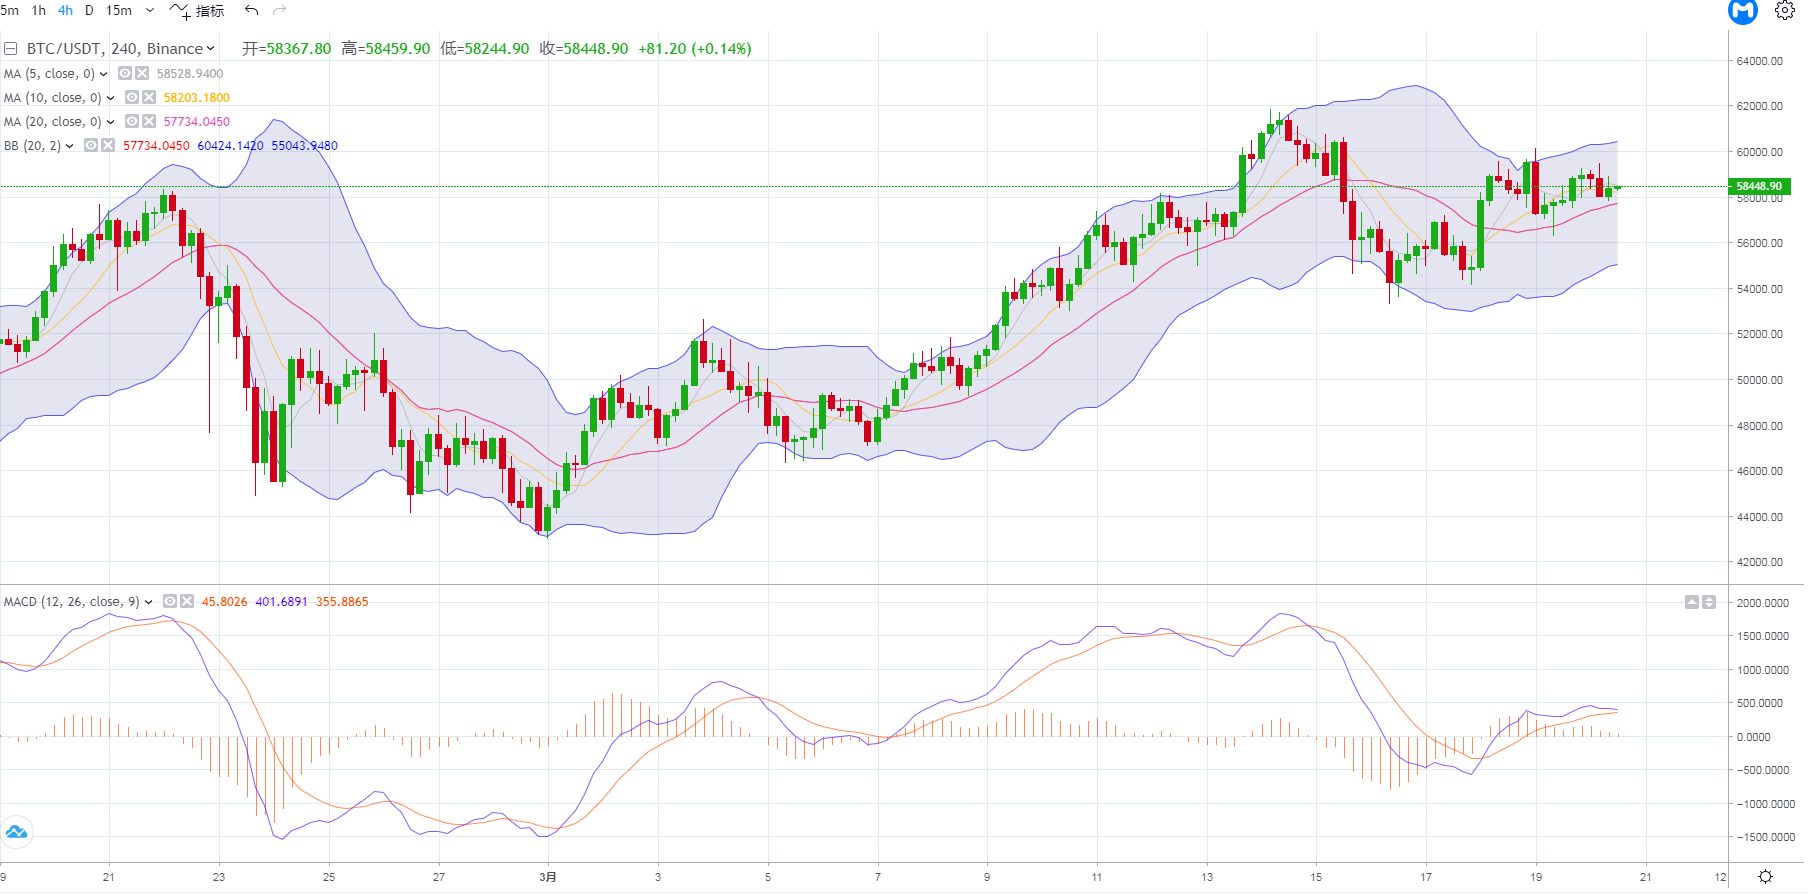Switch to the 1h timeframe
The image size is (1808, 894).
pyautogui.click(x=39, y=10)
